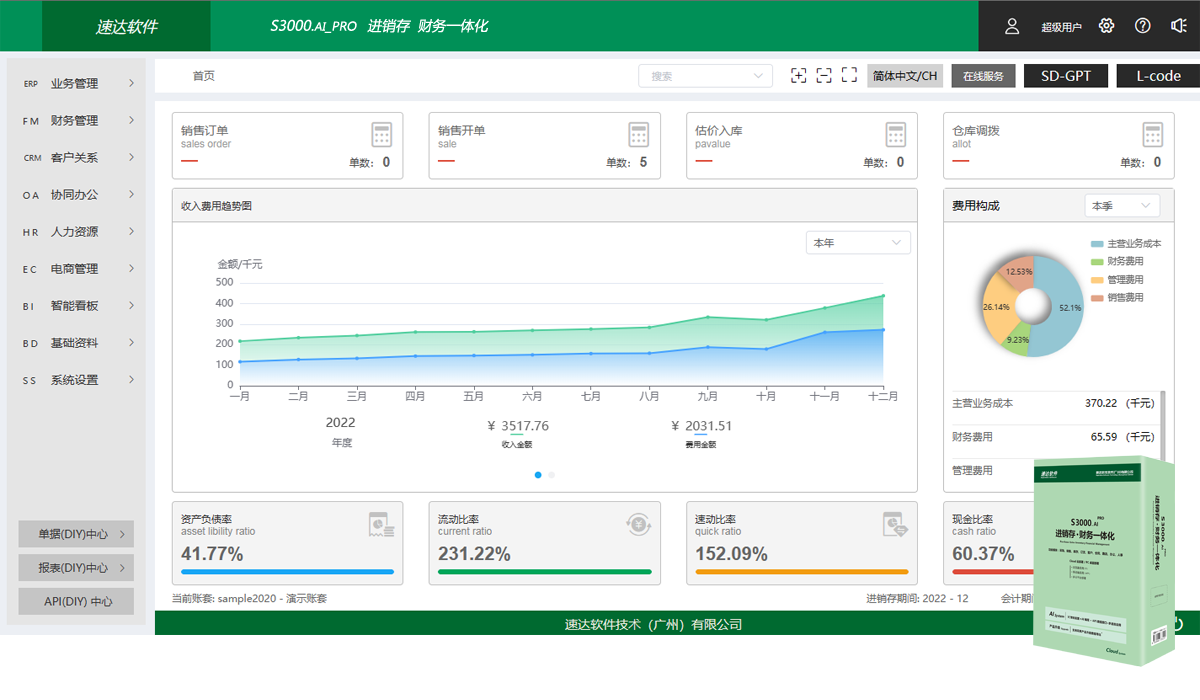Expand chevron beside 系统设置
This screenshot has width=1200, height=700.
(131, 379)
